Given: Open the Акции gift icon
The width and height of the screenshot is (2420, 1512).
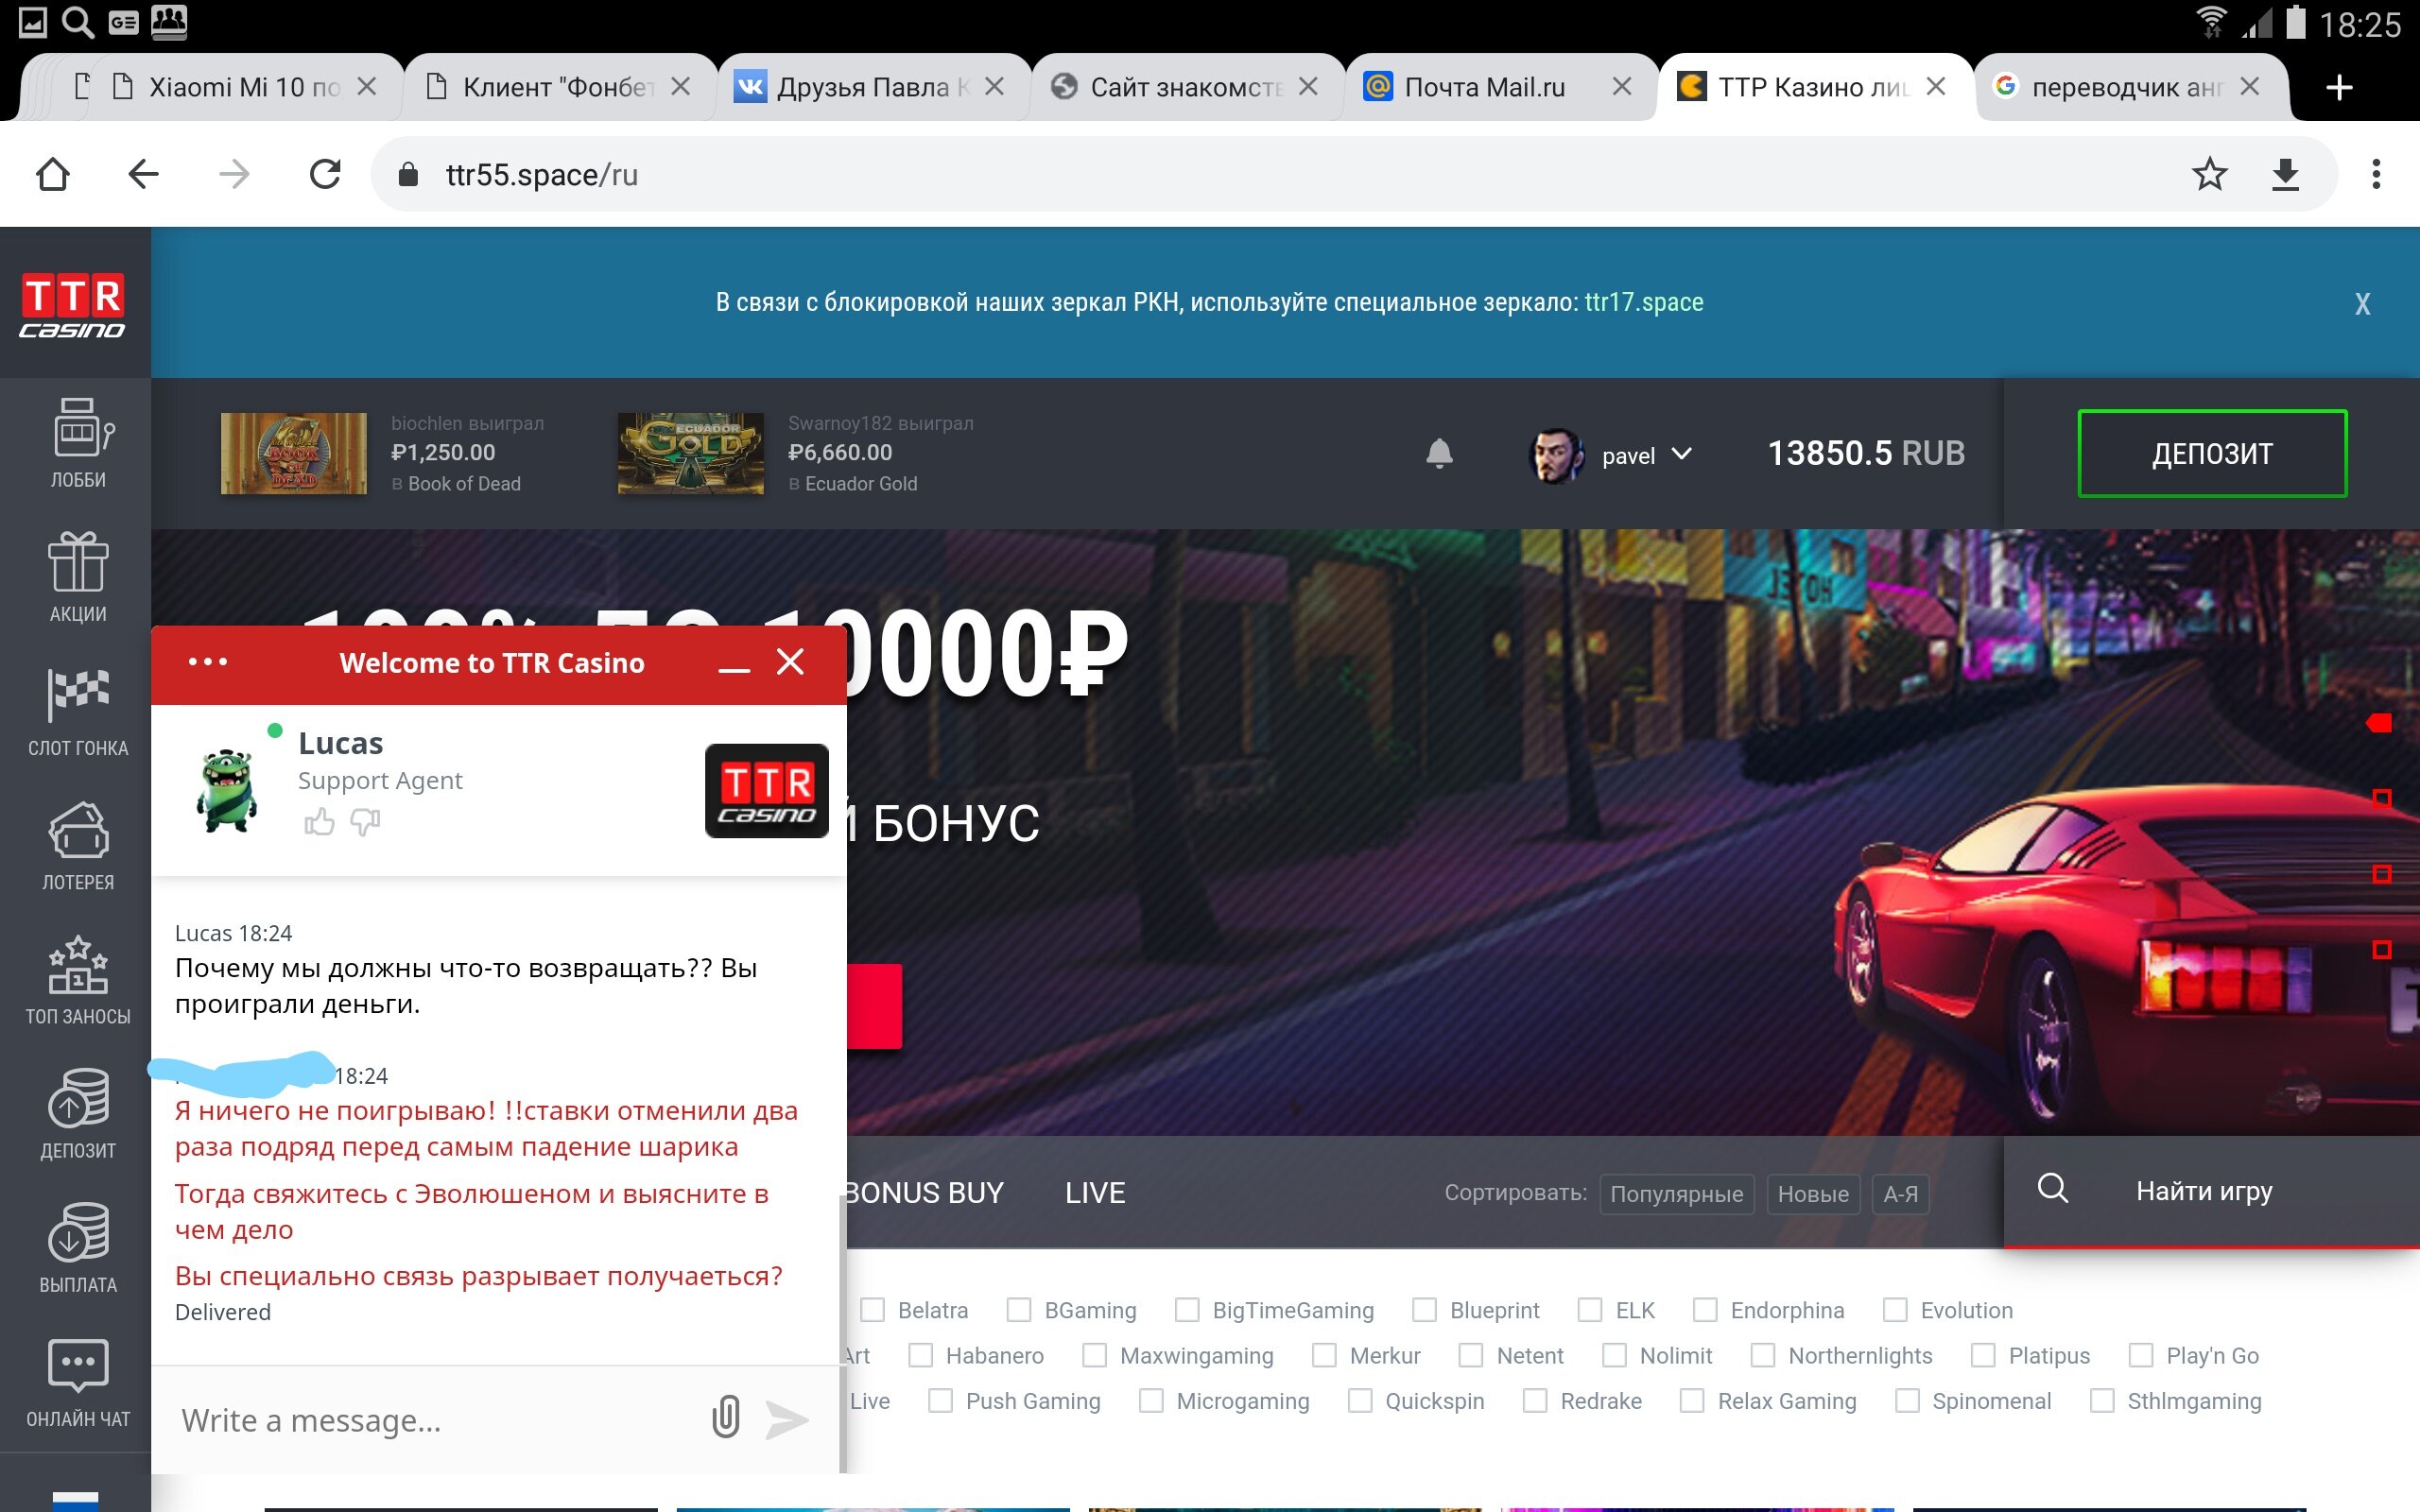Looking at the screenshot, I should tap(78, 563).
